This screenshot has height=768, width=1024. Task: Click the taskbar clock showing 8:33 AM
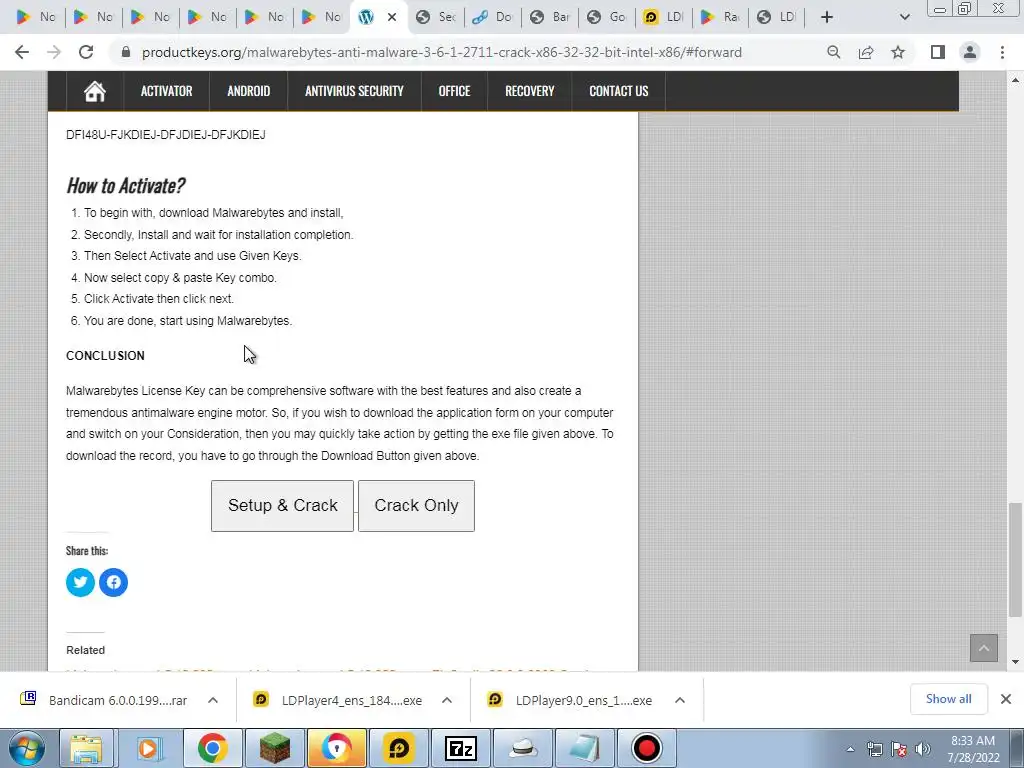(x=973, y=749)
